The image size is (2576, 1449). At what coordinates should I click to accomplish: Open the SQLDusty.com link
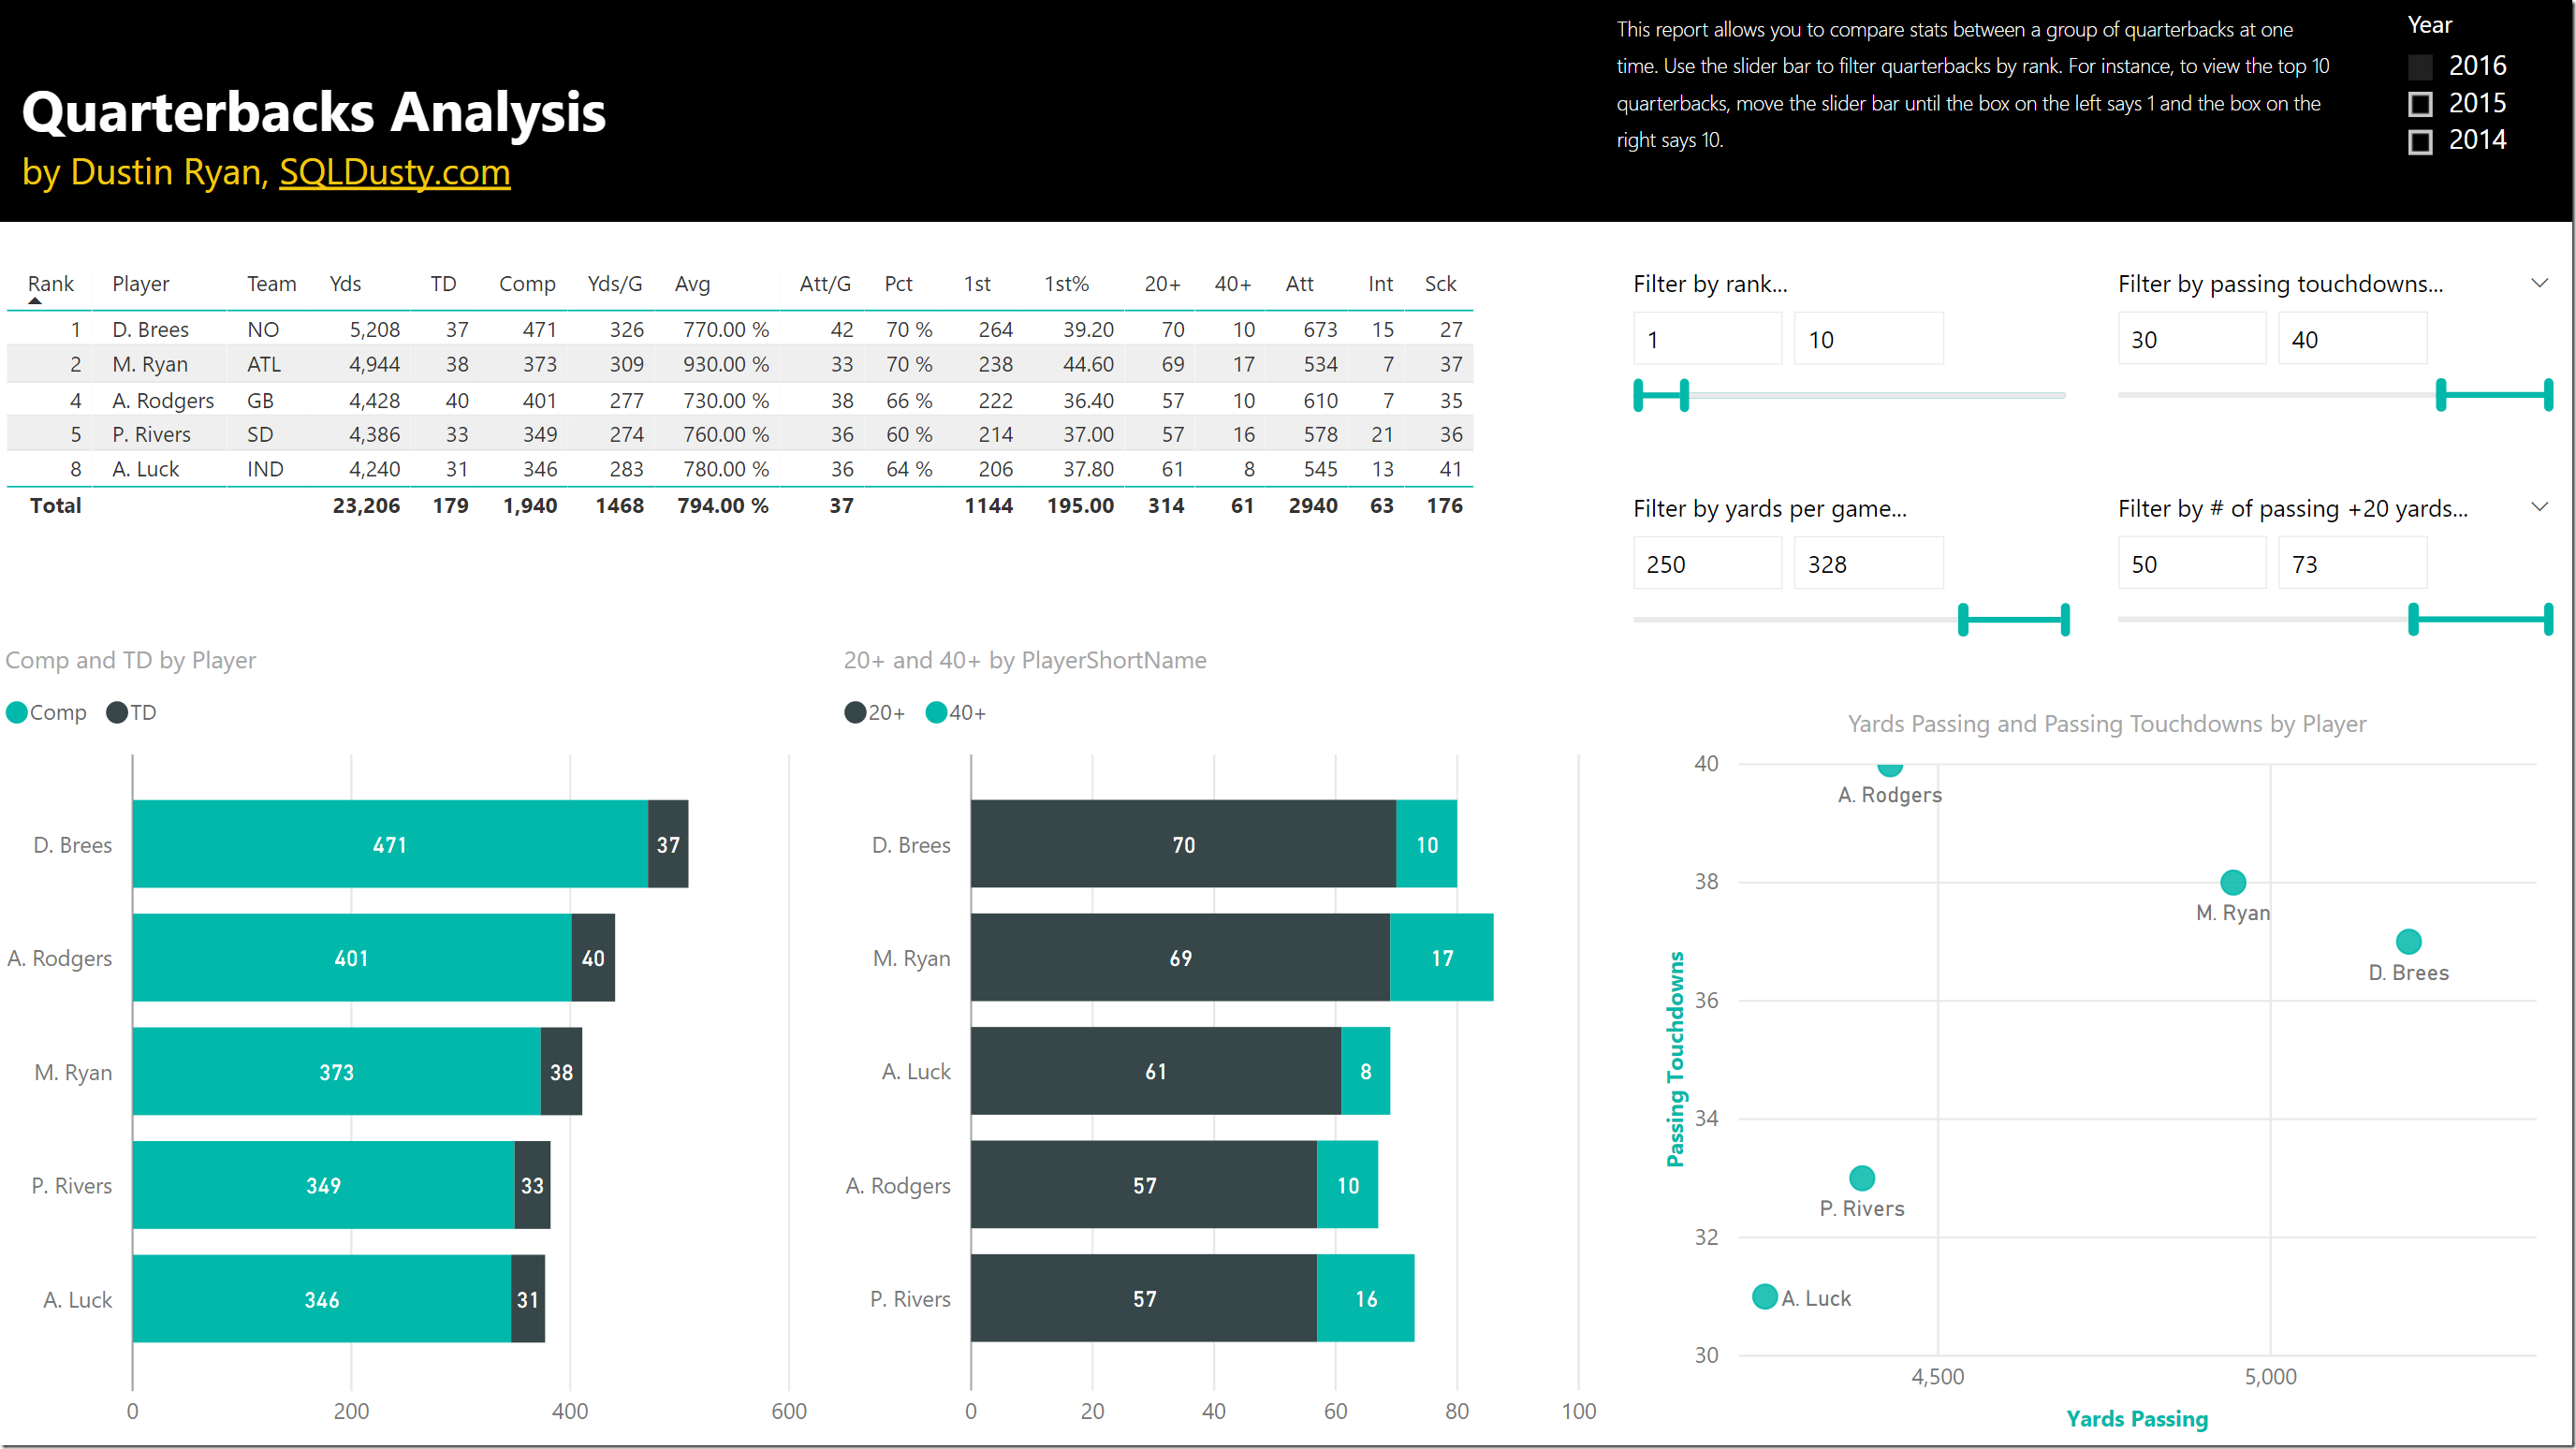click(394, 172)
